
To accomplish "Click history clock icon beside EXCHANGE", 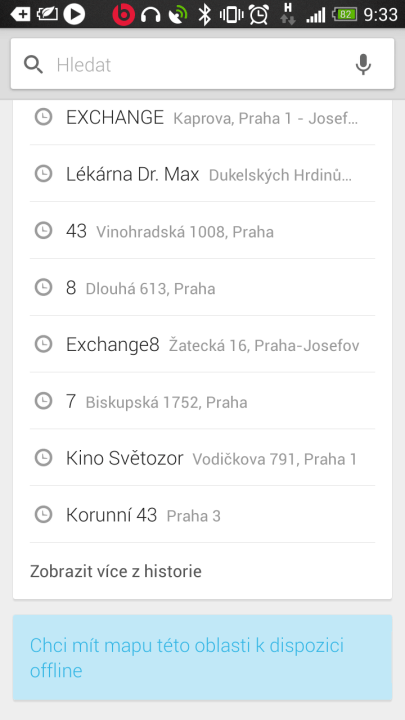I will point(44,117).
